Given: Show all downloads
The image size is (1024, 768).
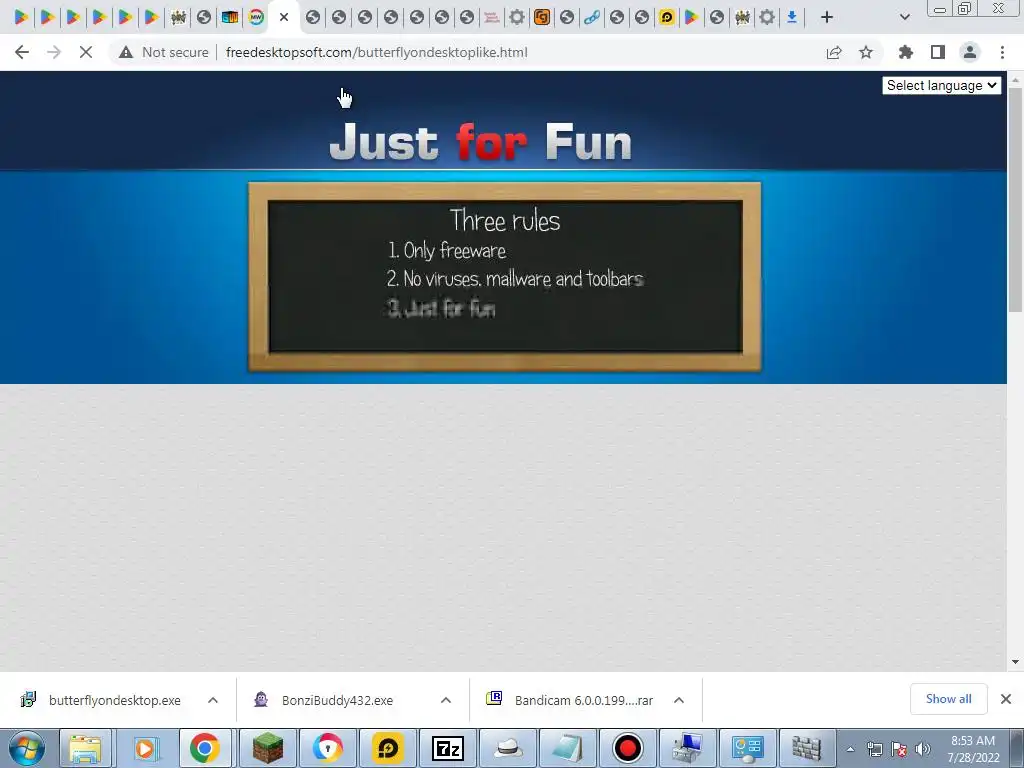Looking at the screenshot, I should click(x=948, y=699).
